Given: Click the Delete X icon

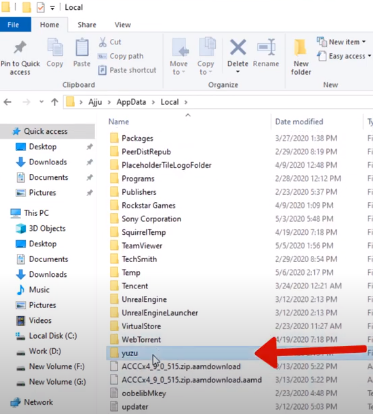Looking at the screenshot, I should (x=238, y=47).
